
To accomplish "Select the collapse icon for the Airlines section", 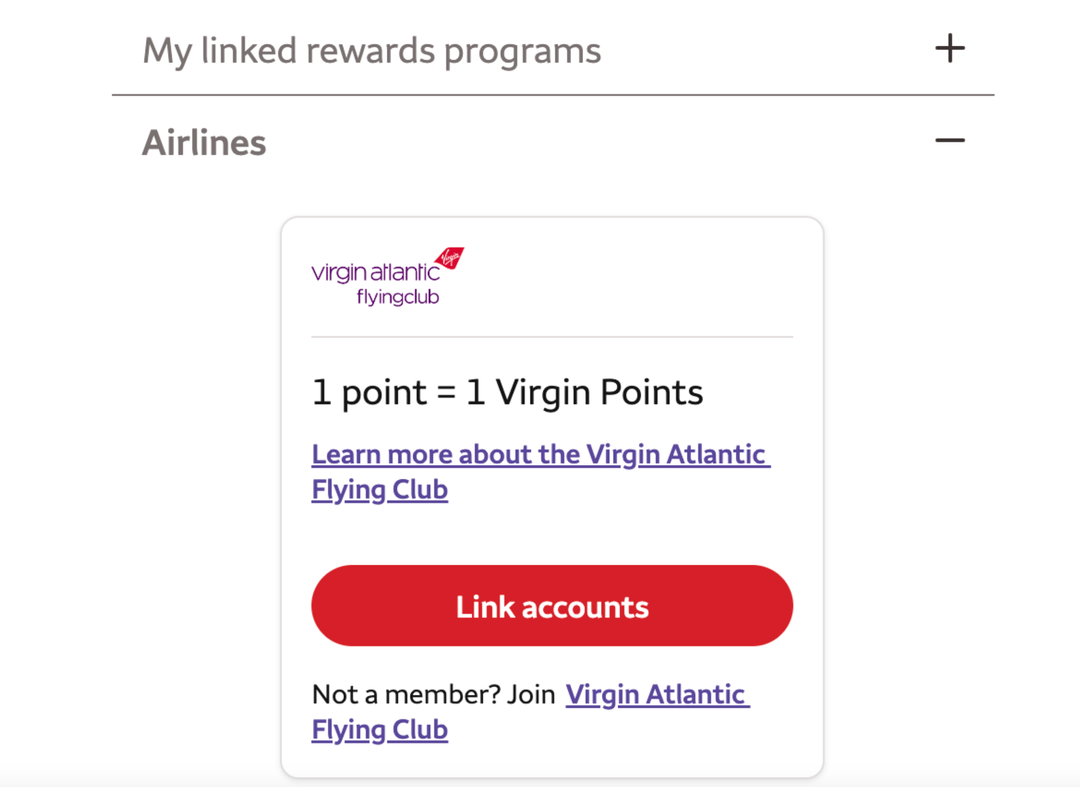I will [950, 141].
